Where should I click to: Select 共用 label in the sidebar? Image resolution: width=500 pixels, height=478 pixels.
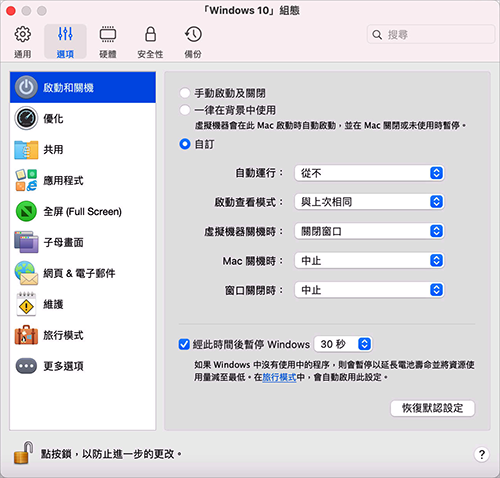point(53,149)
